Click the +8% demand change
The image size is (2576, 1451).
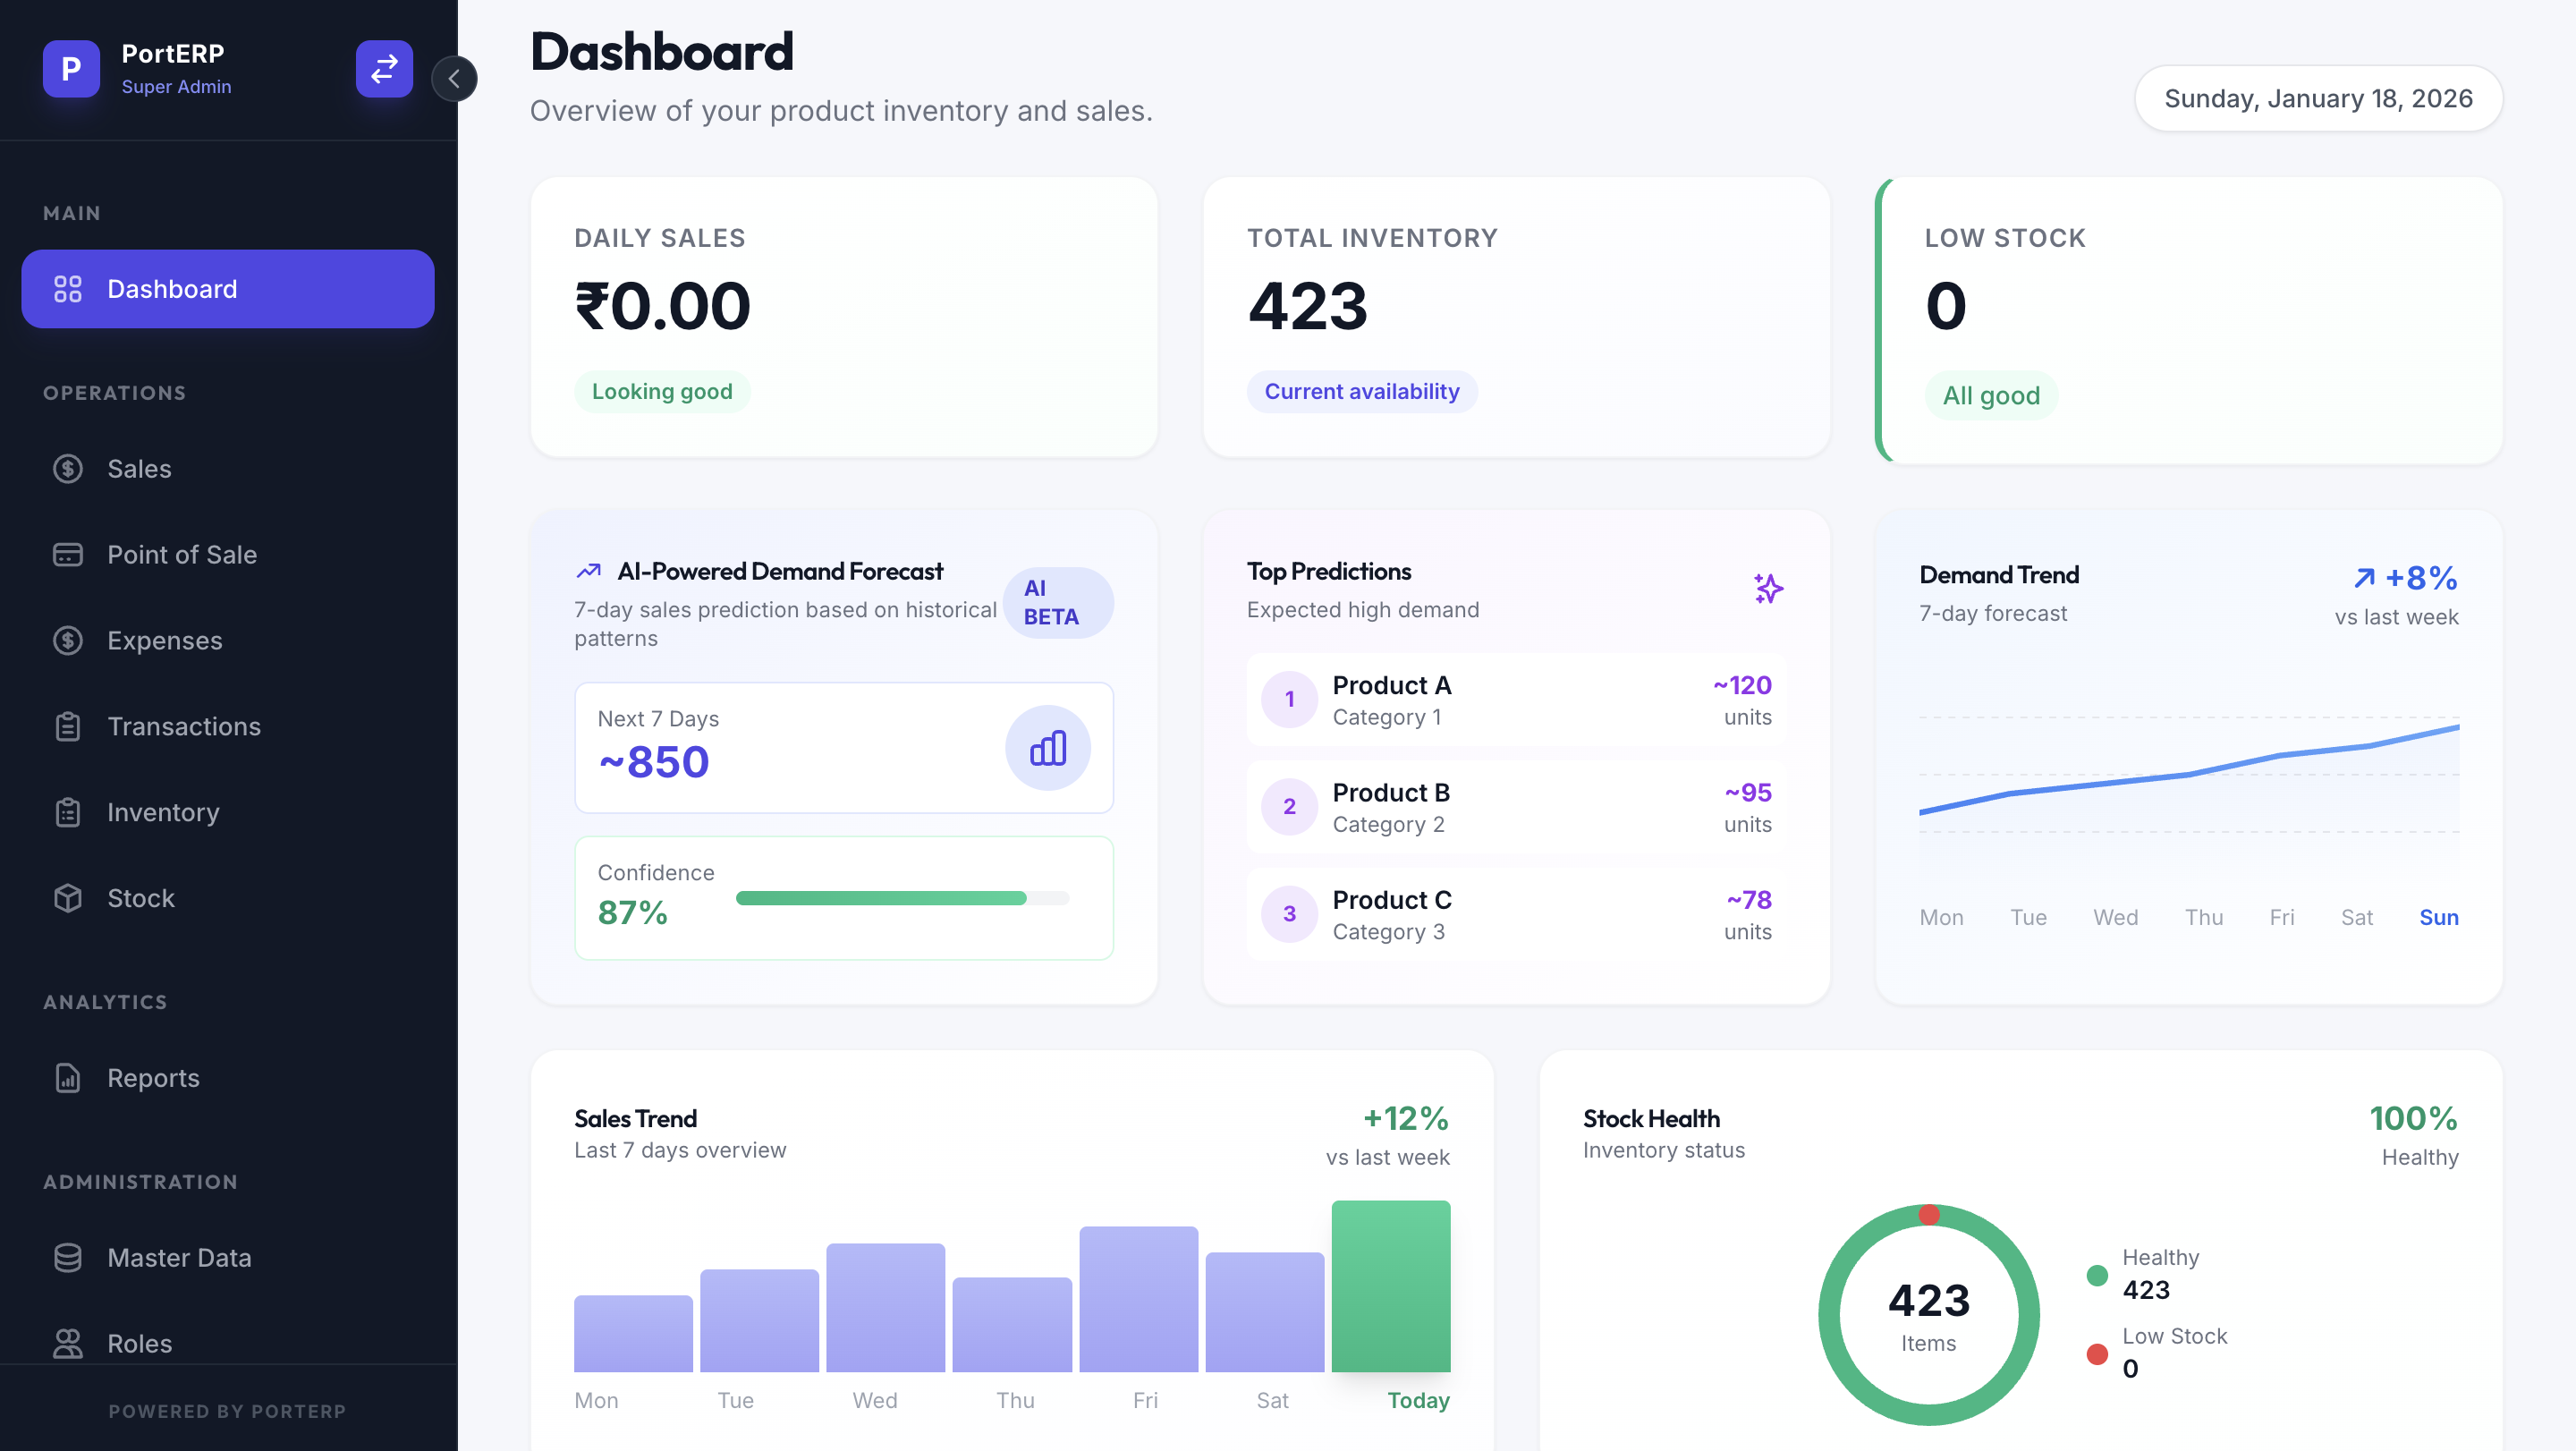2422,578
